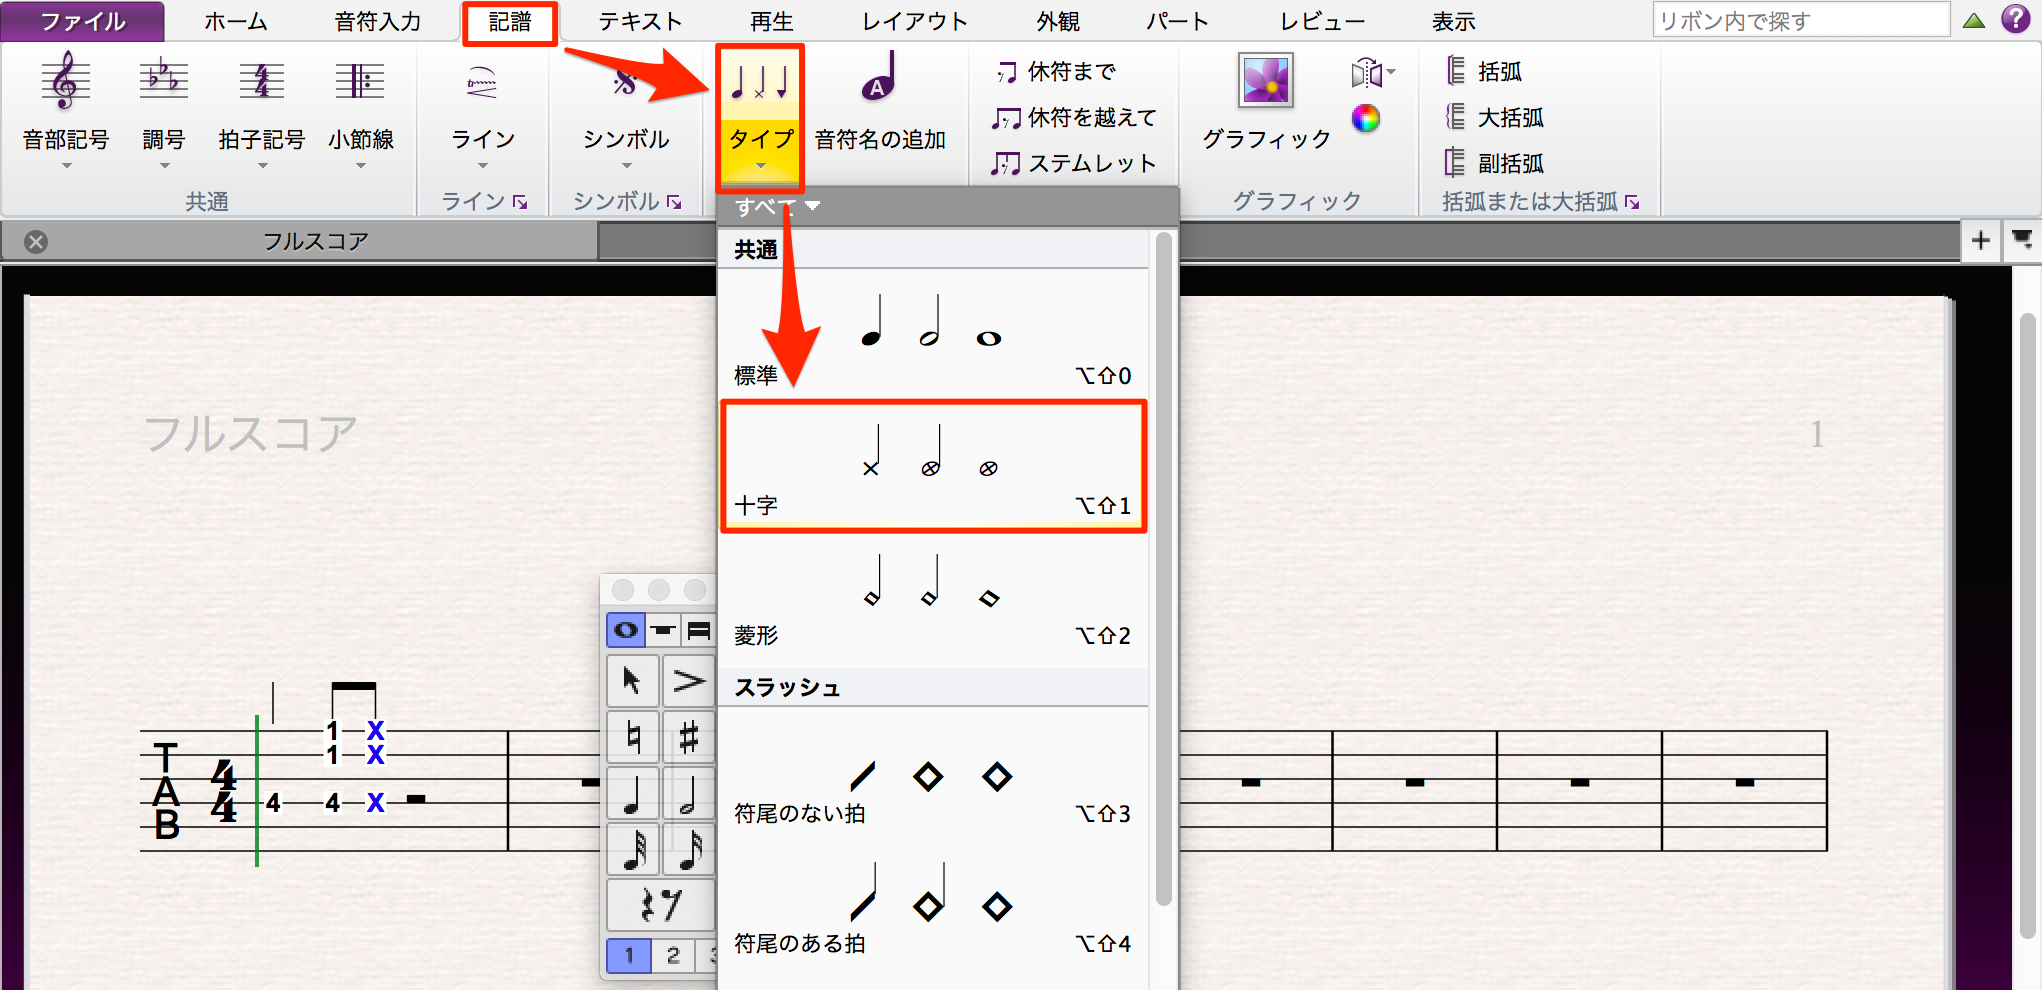Click the 括弧 bracket button

click(1484, 72)
